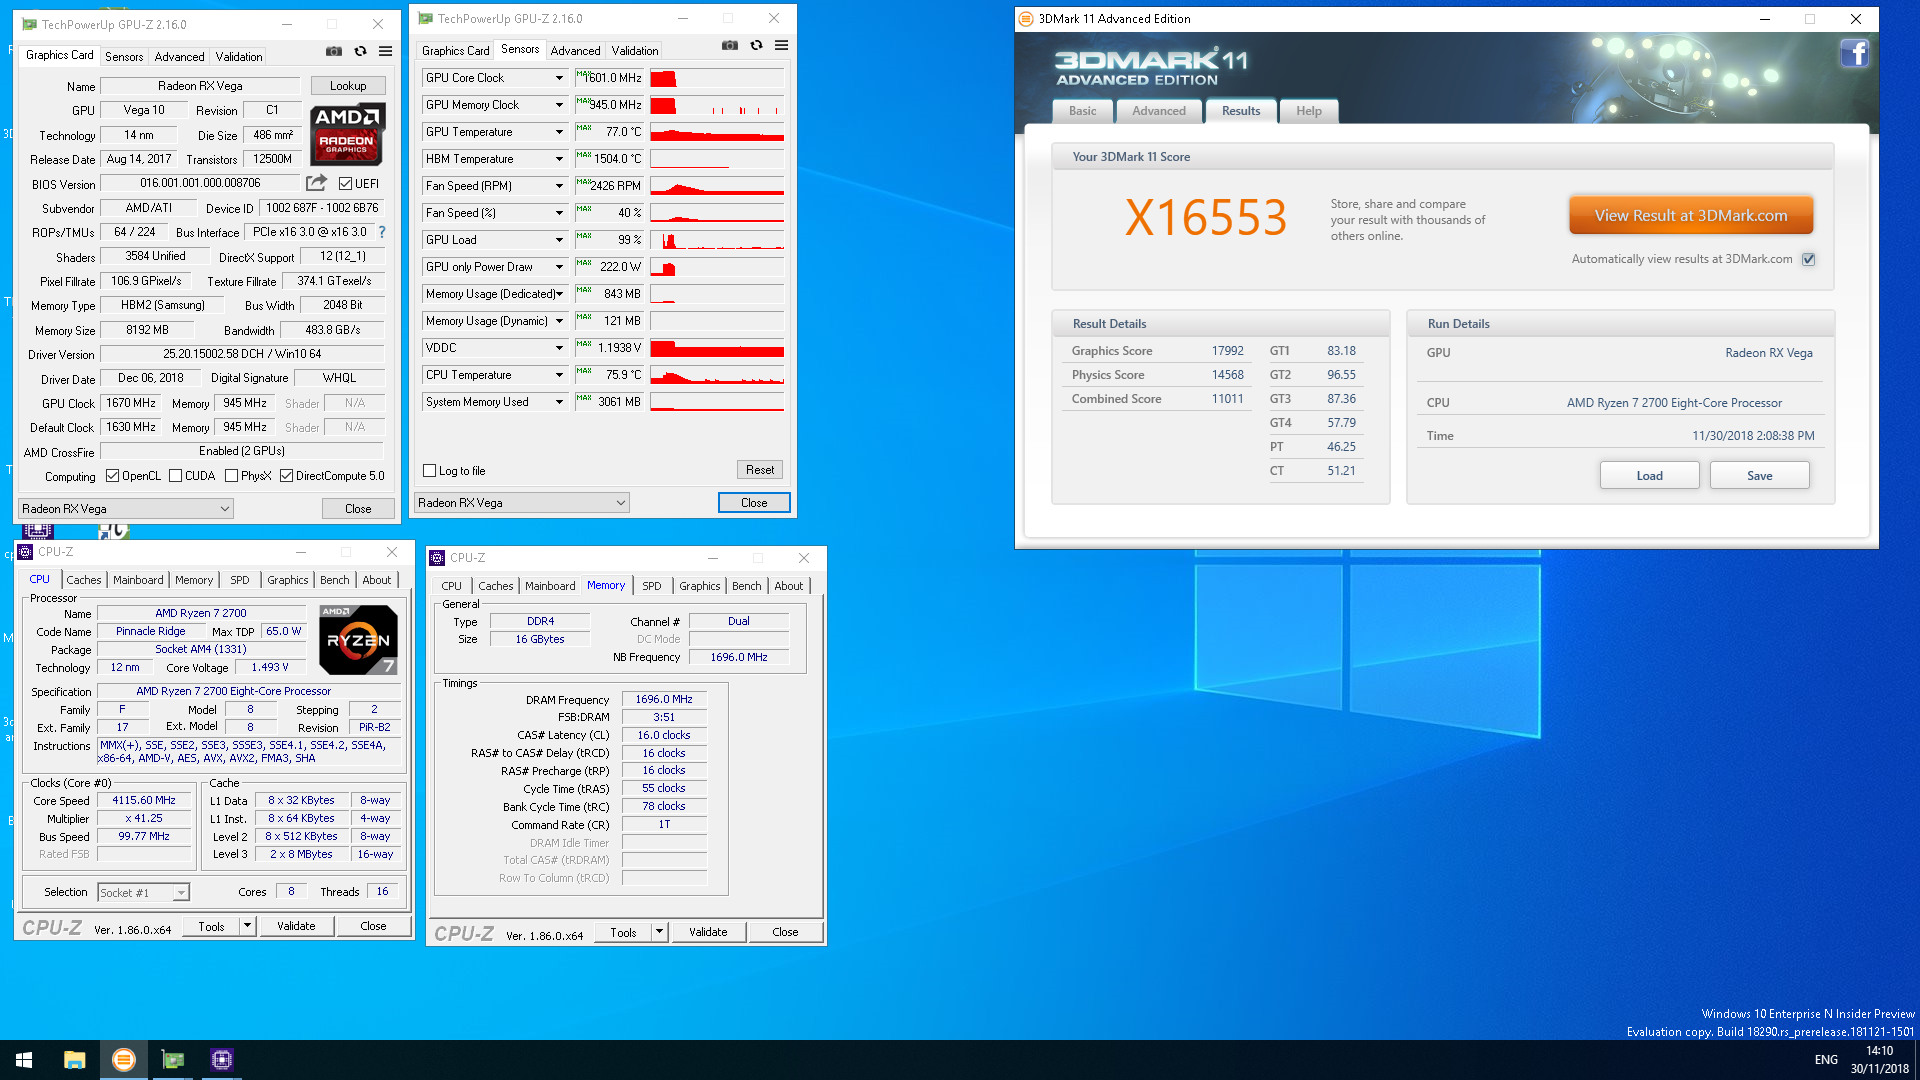Image resolution: width=1920 pixels, height=1080 pixels.
Task: Open GPU selection dropdown in Sensors window
Action: pos(522,503)
